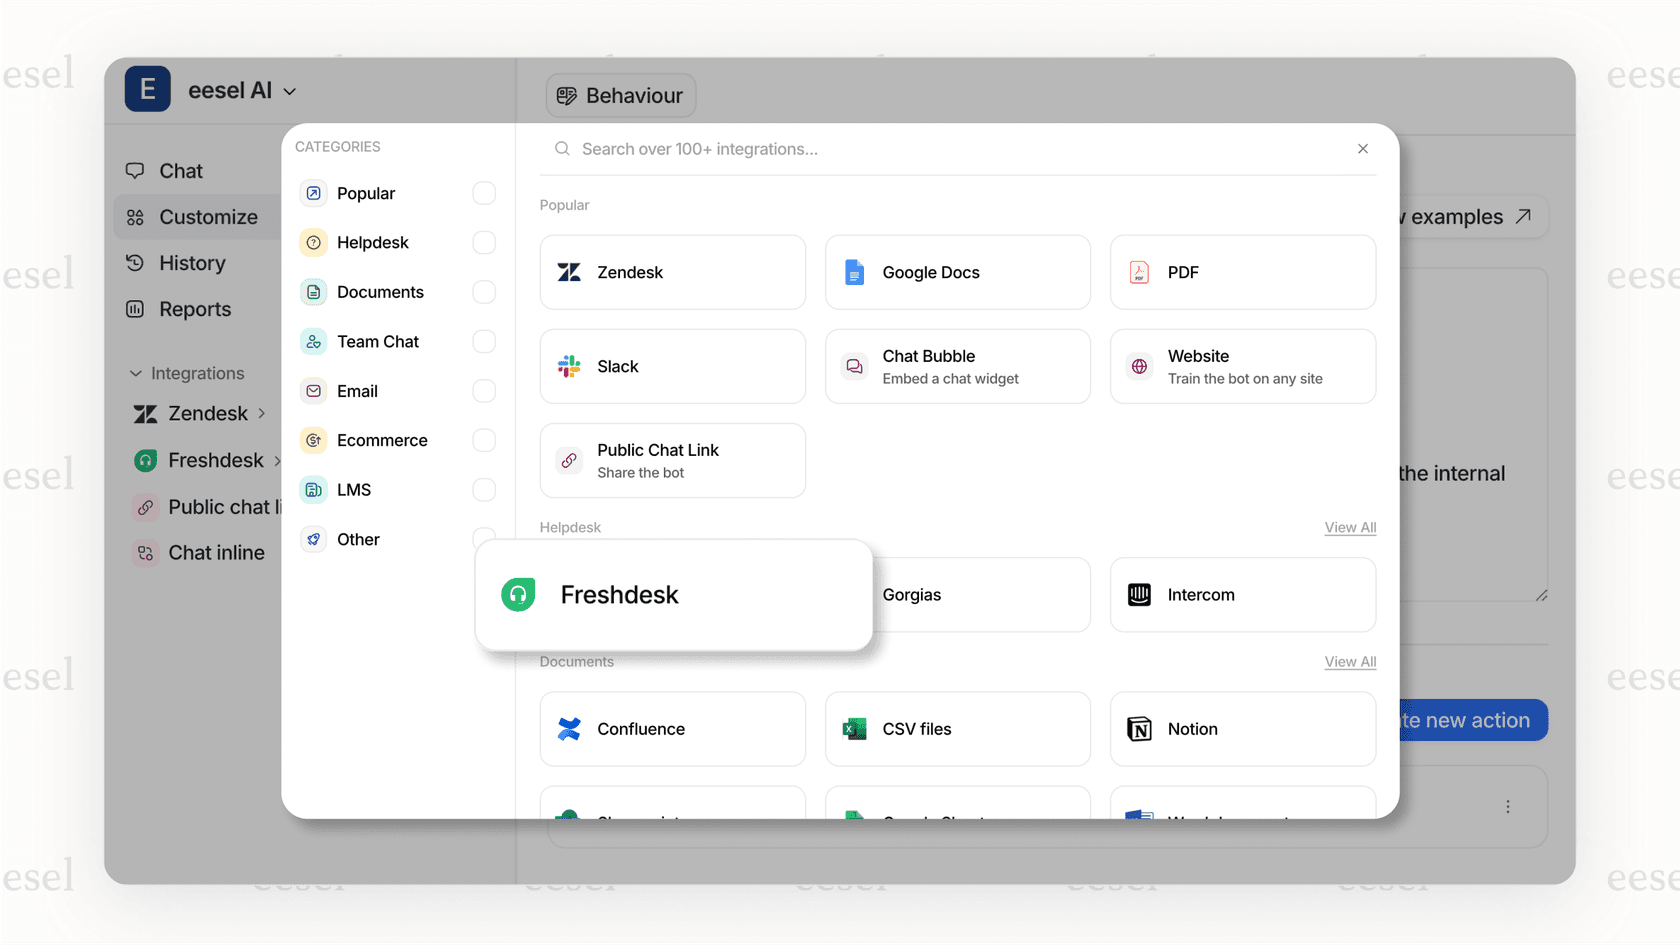Click the integrations search field

(x=950, y=149)
